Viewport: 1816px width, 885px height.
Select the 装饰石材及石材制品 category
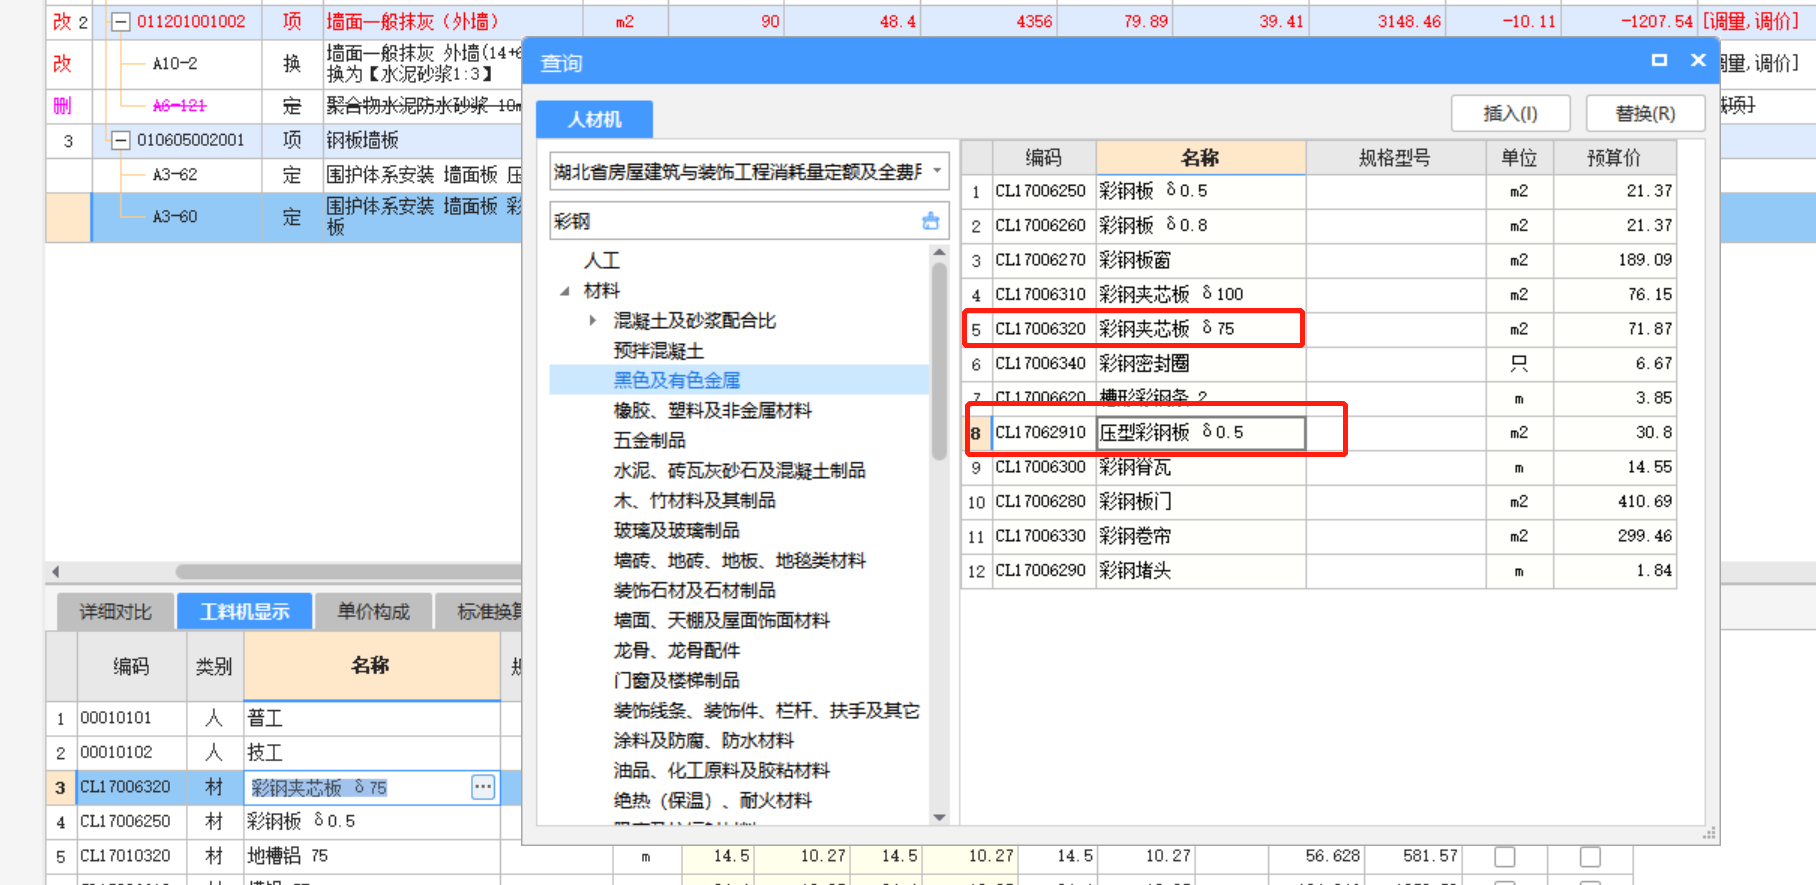coord(695,590)
